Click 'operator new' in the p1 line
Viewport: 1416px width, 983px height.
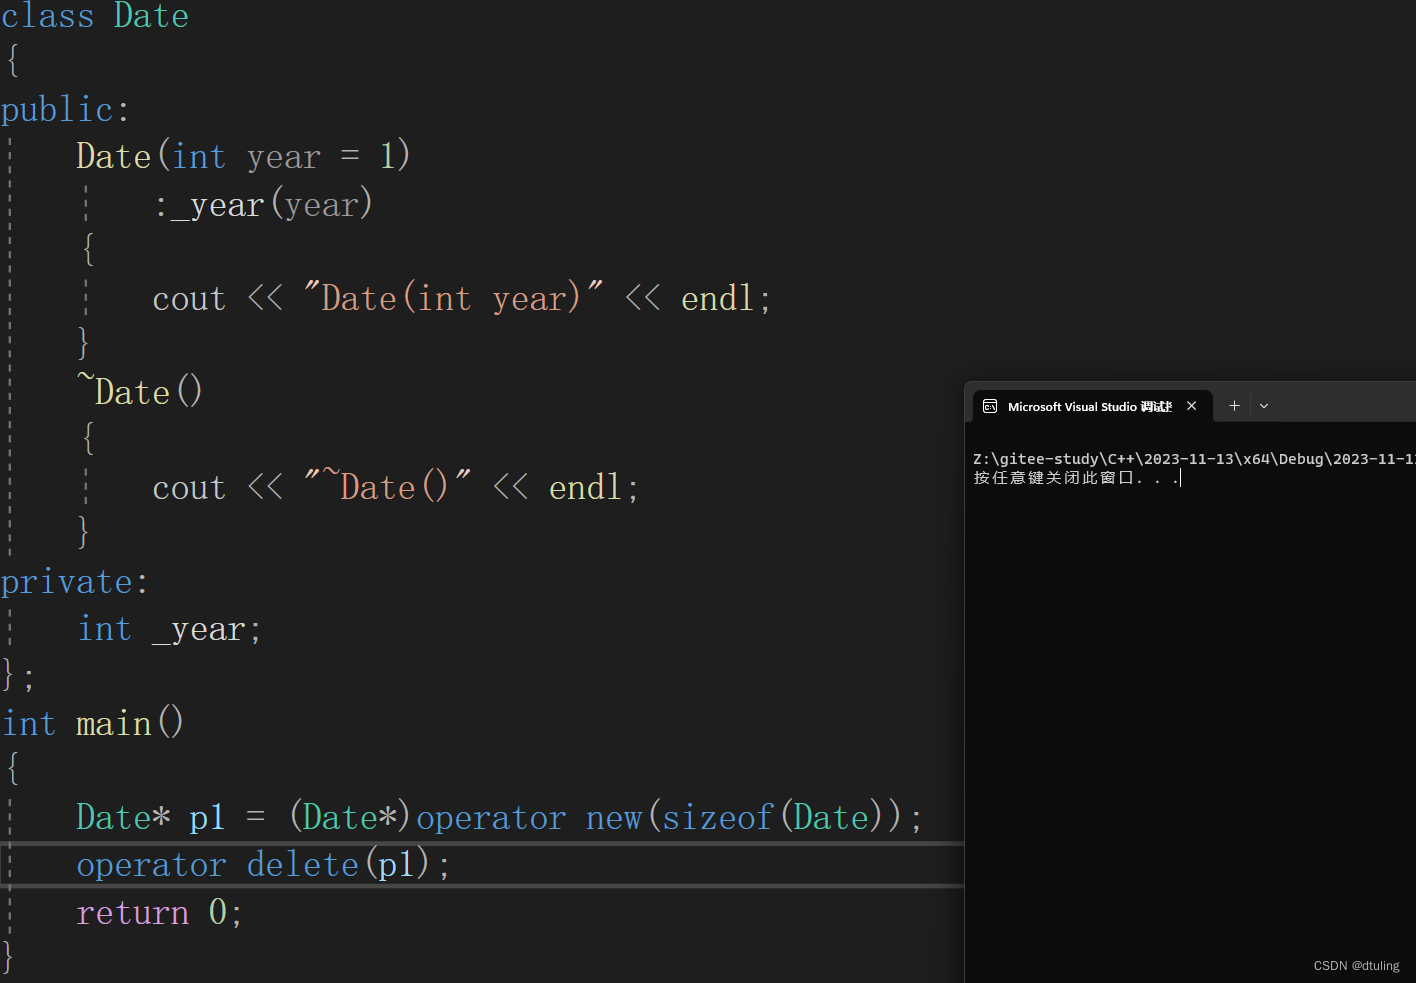529,817
